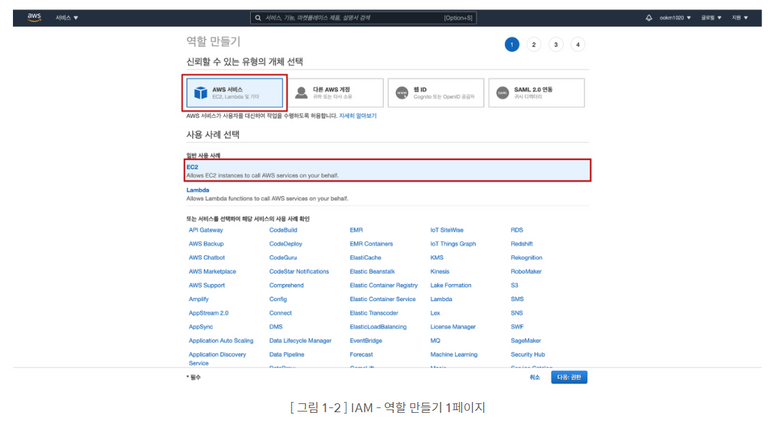Select the Lambda use case

click(387, 194)
